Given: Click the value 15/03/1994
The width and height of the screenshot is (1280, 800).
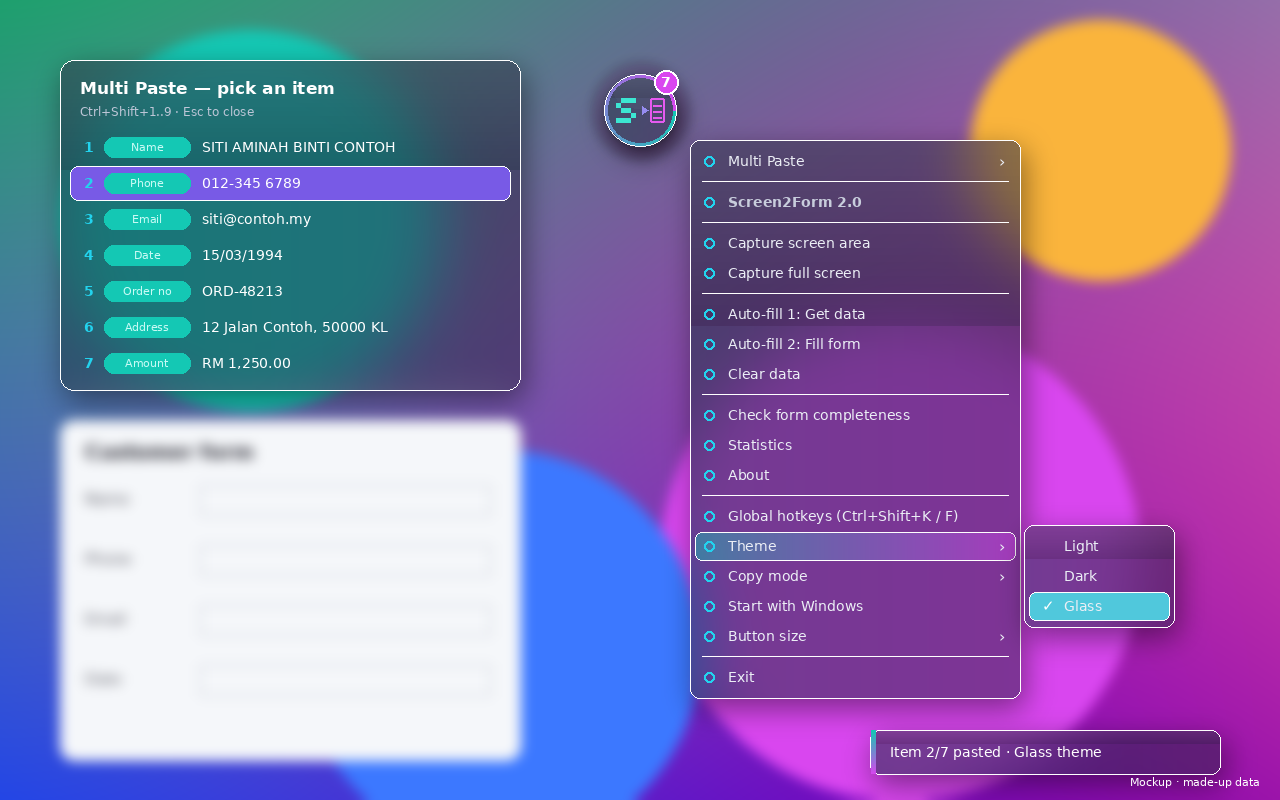Looking at the screenshot, I should tap(242, 255).
